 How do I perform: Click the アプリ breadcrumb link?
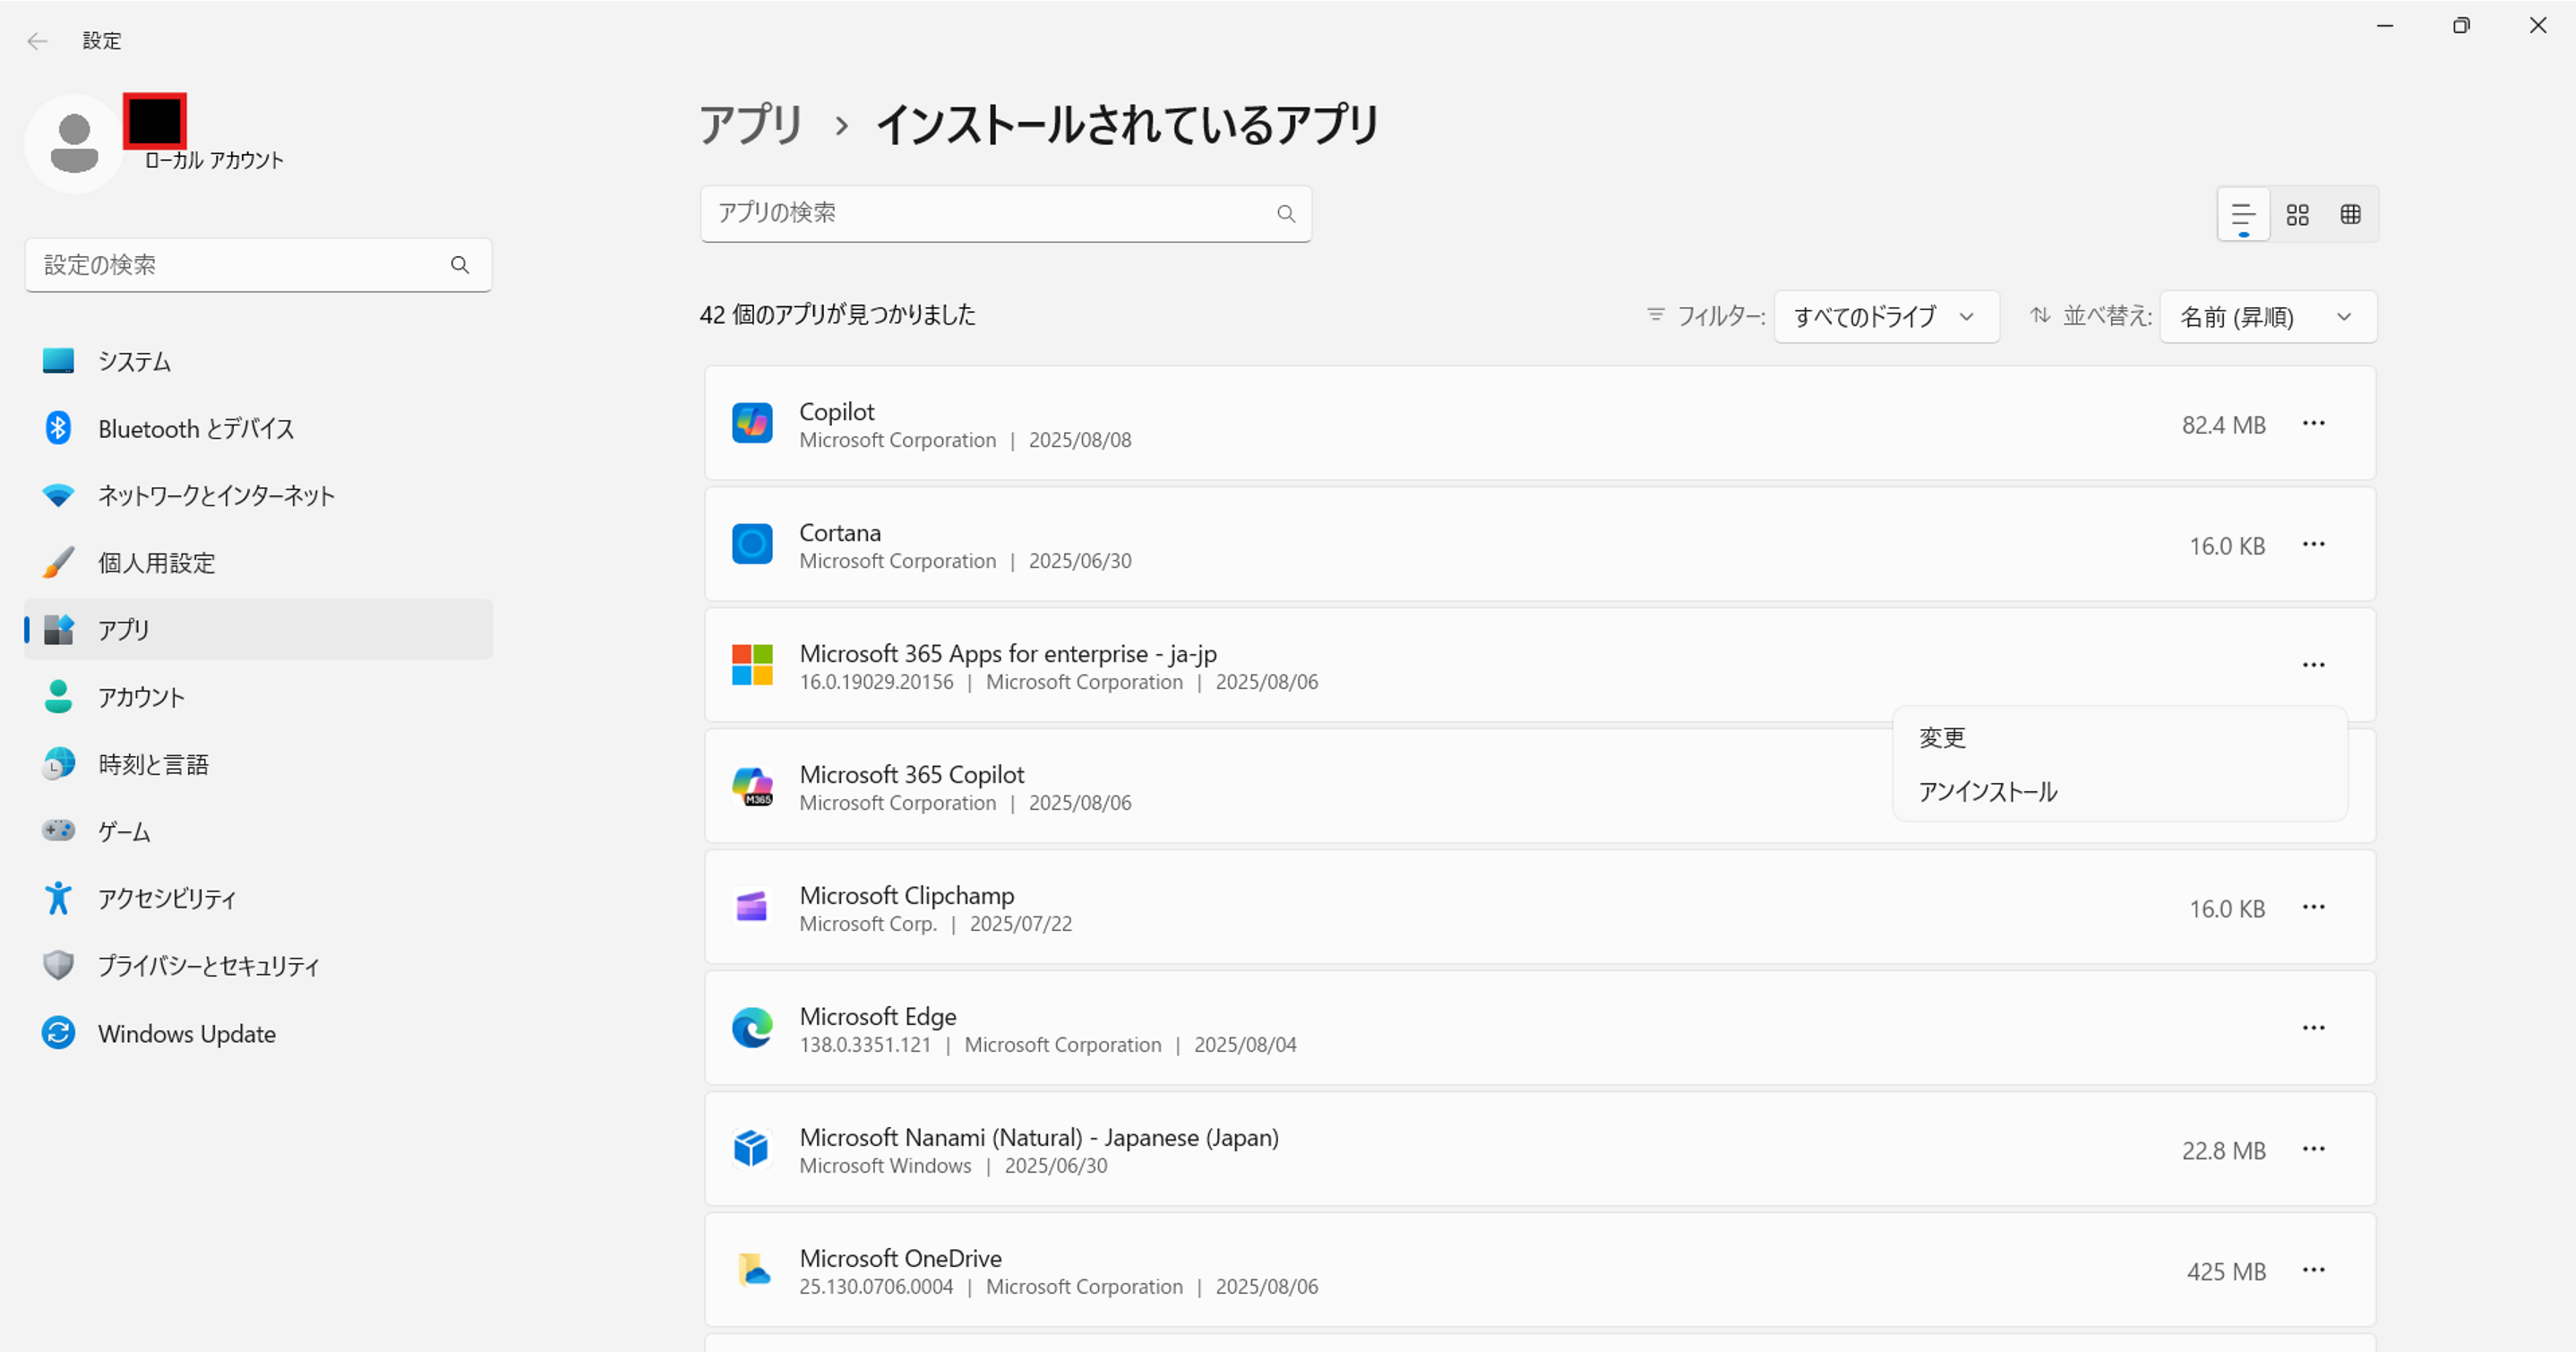[751, 125]
